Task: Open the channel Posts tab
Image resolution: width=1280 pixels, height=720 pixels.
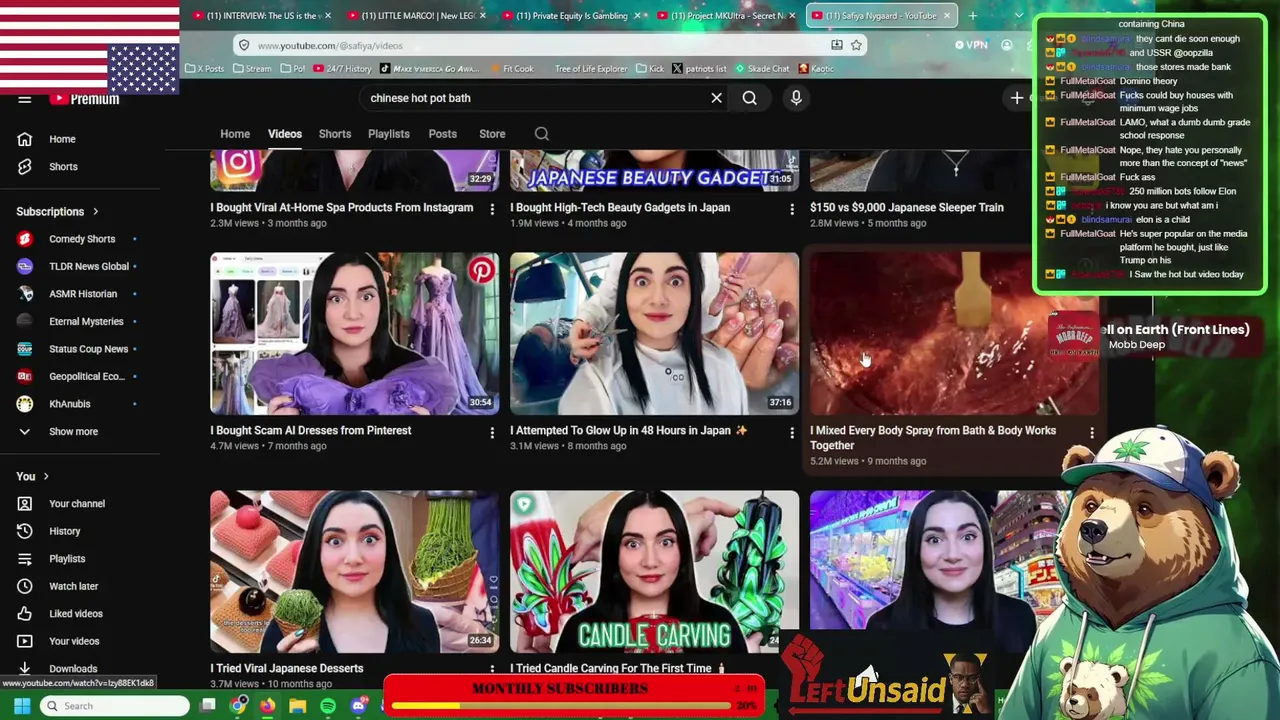Action: (442, 134)
